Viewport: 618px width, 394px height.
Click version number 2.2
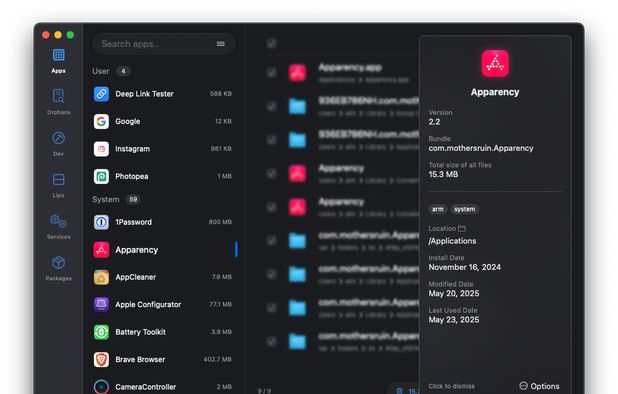pos(434,122)
